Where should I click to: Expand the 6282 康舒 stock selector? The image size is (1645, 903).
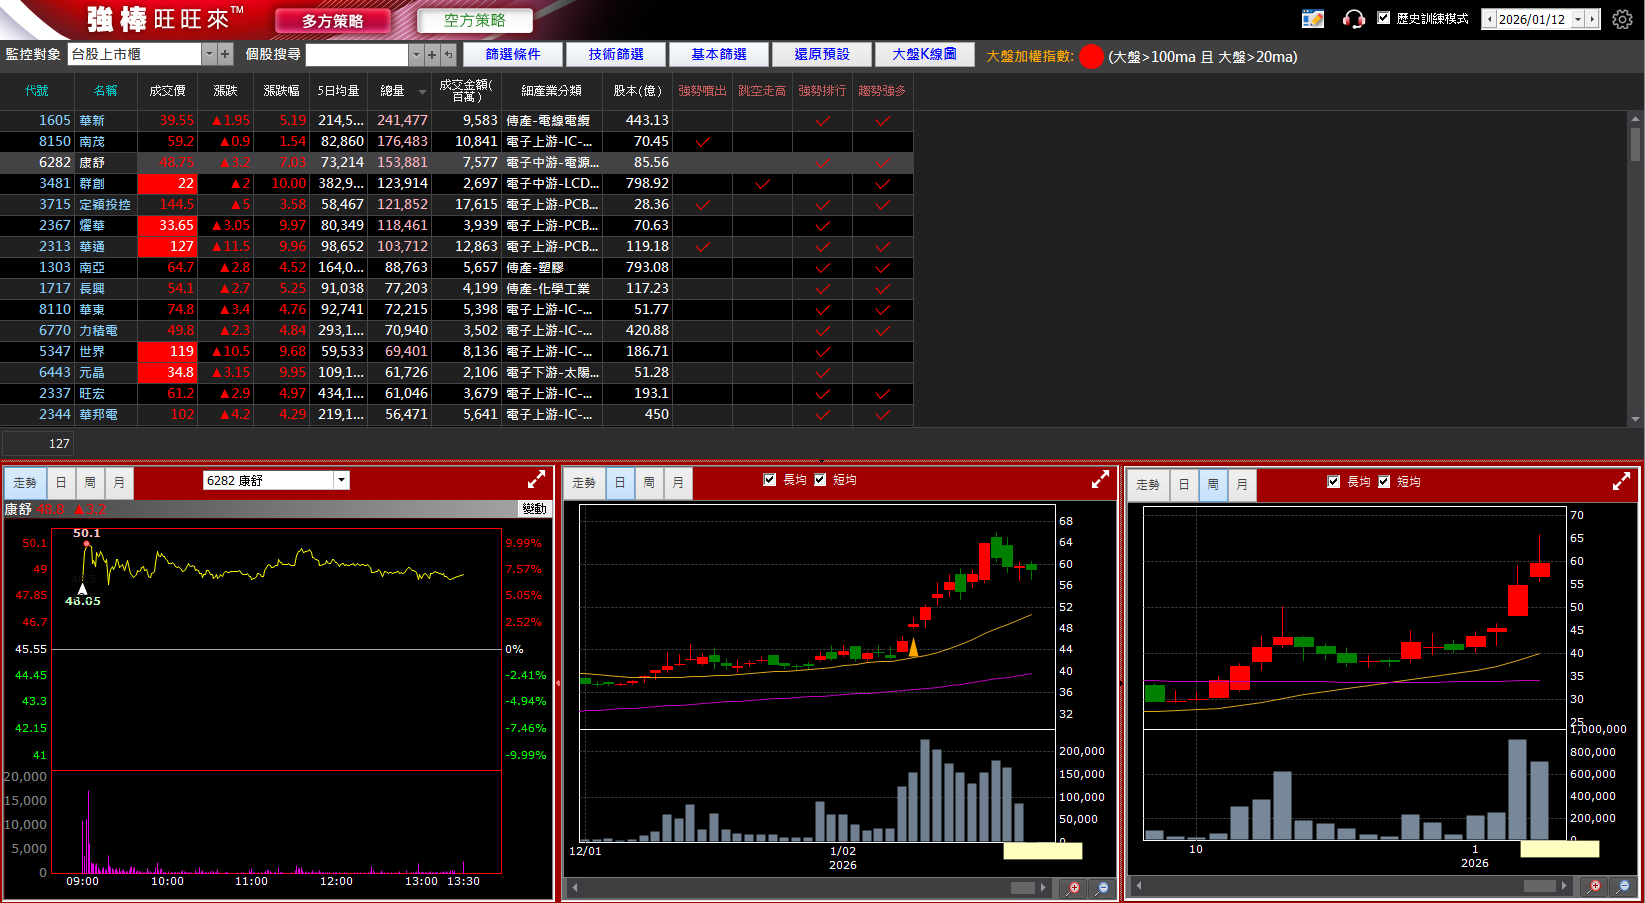coord(342,480)
